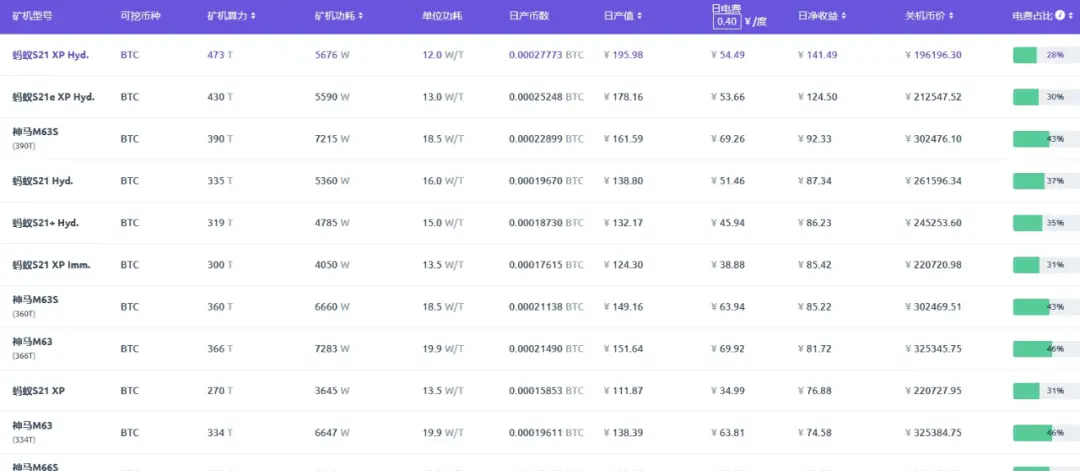Click the 日产币数 column header

point(529,16)
